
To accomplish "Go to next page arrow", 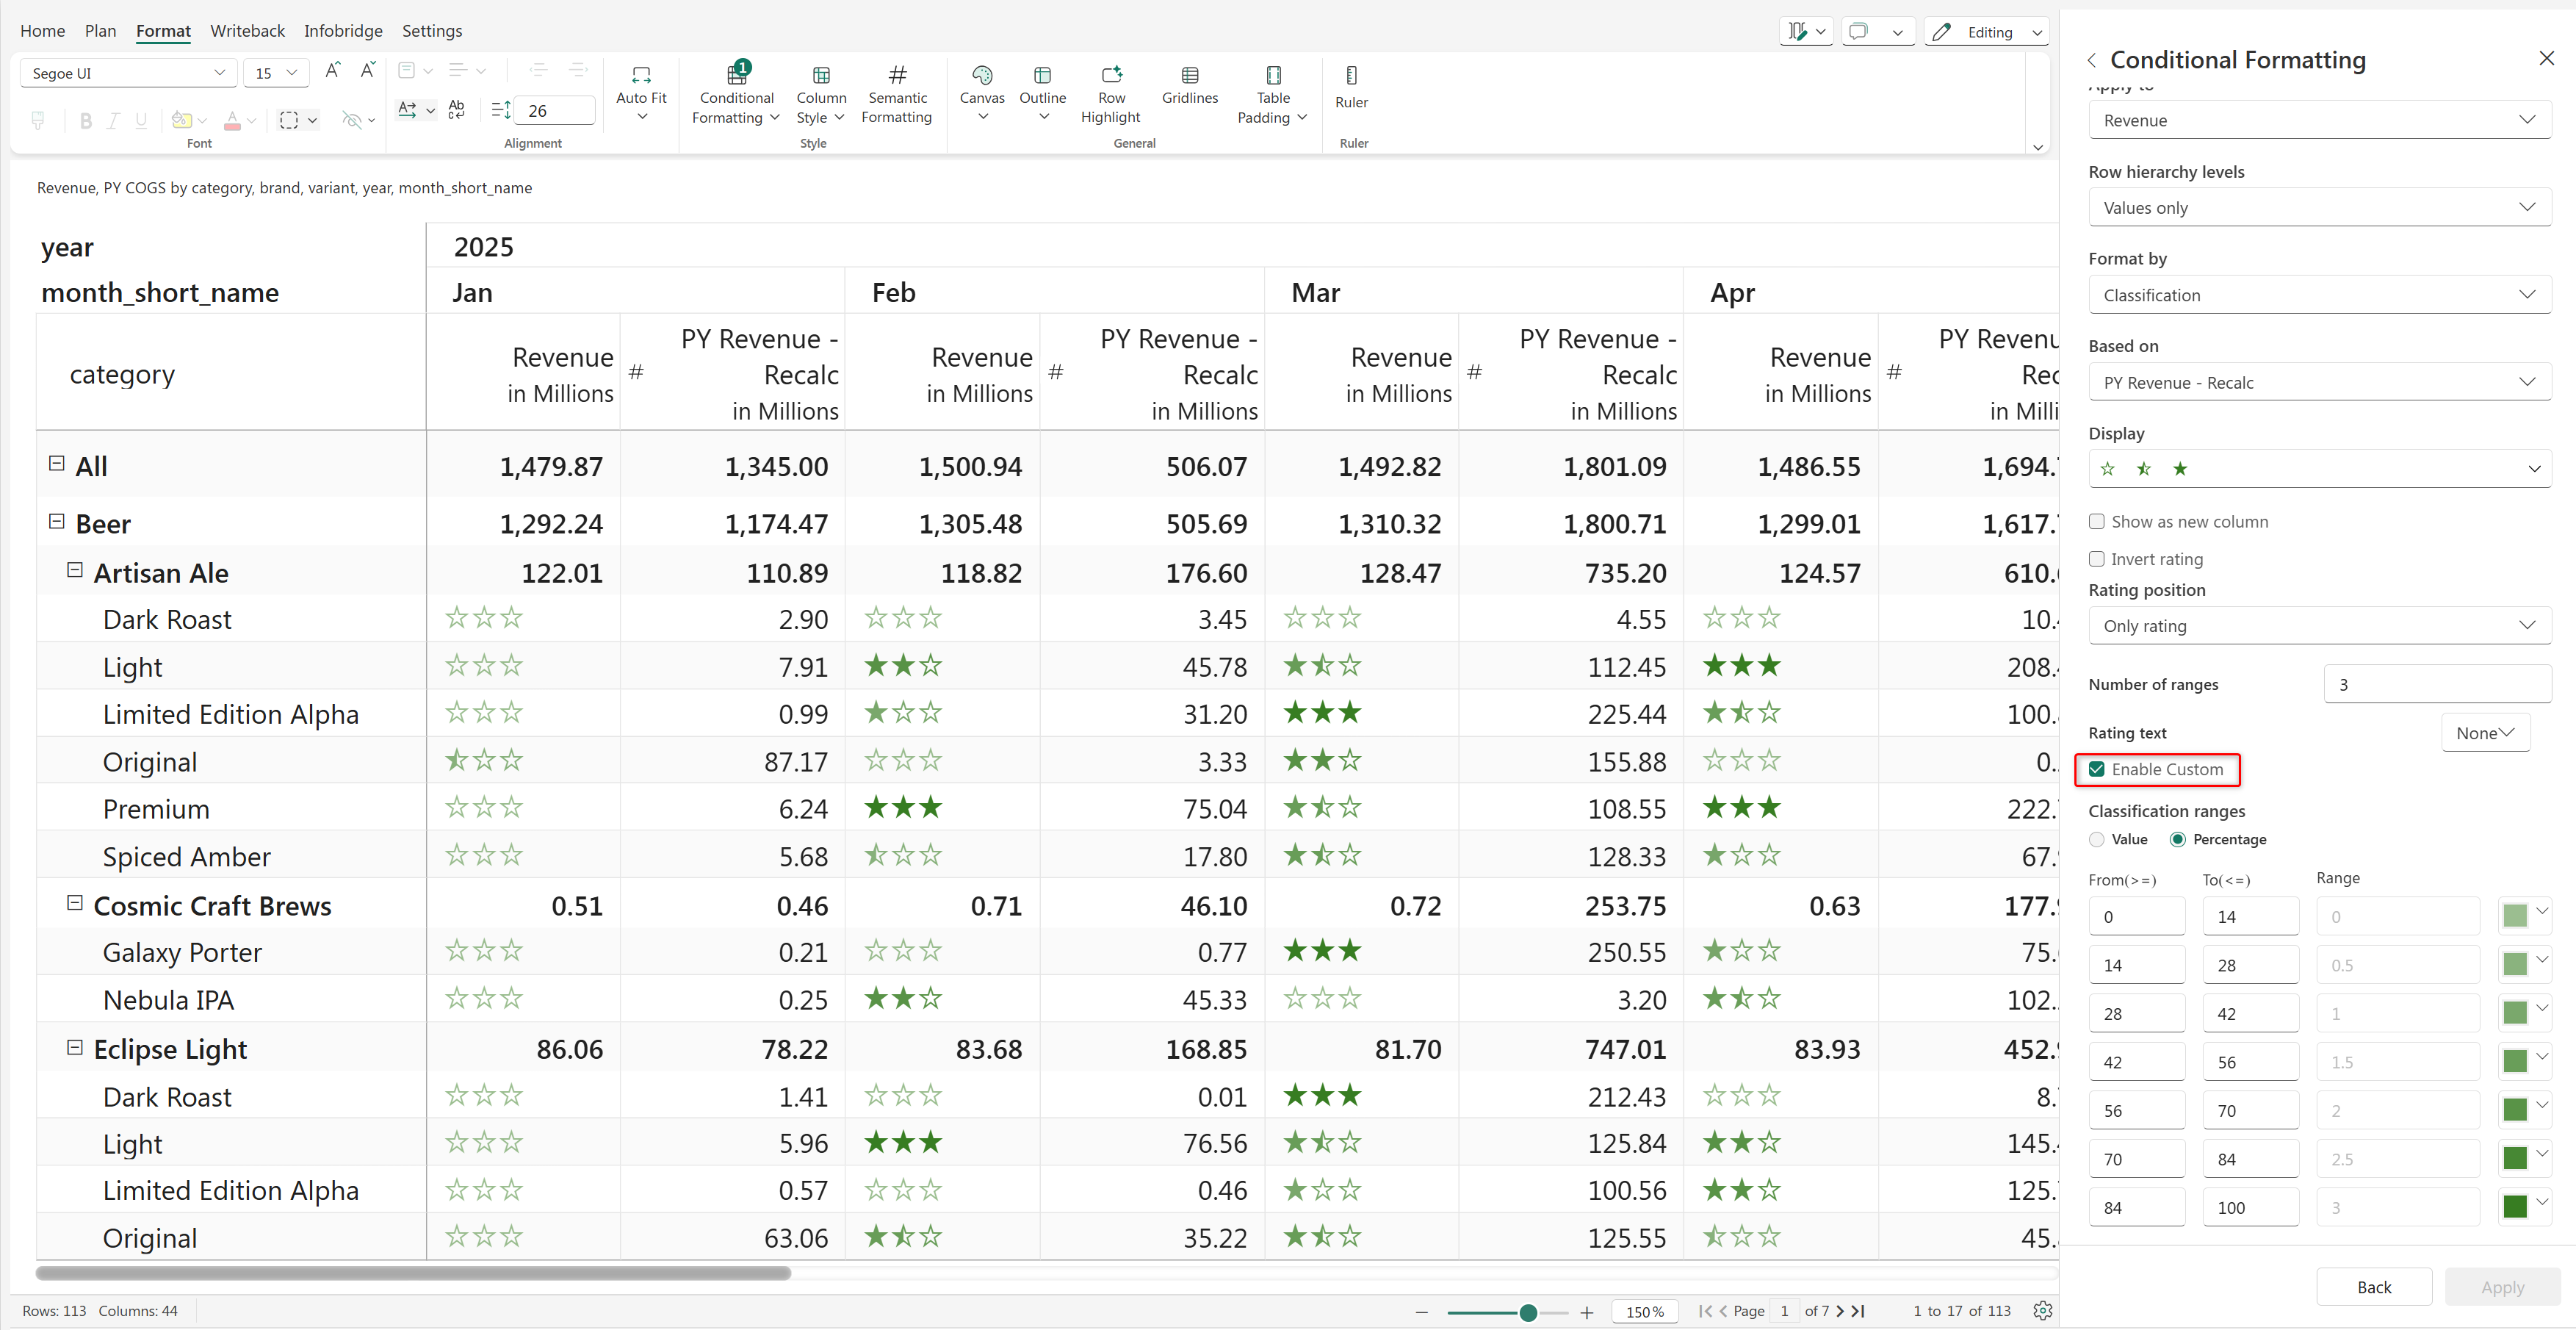I will point(1840,1311).
